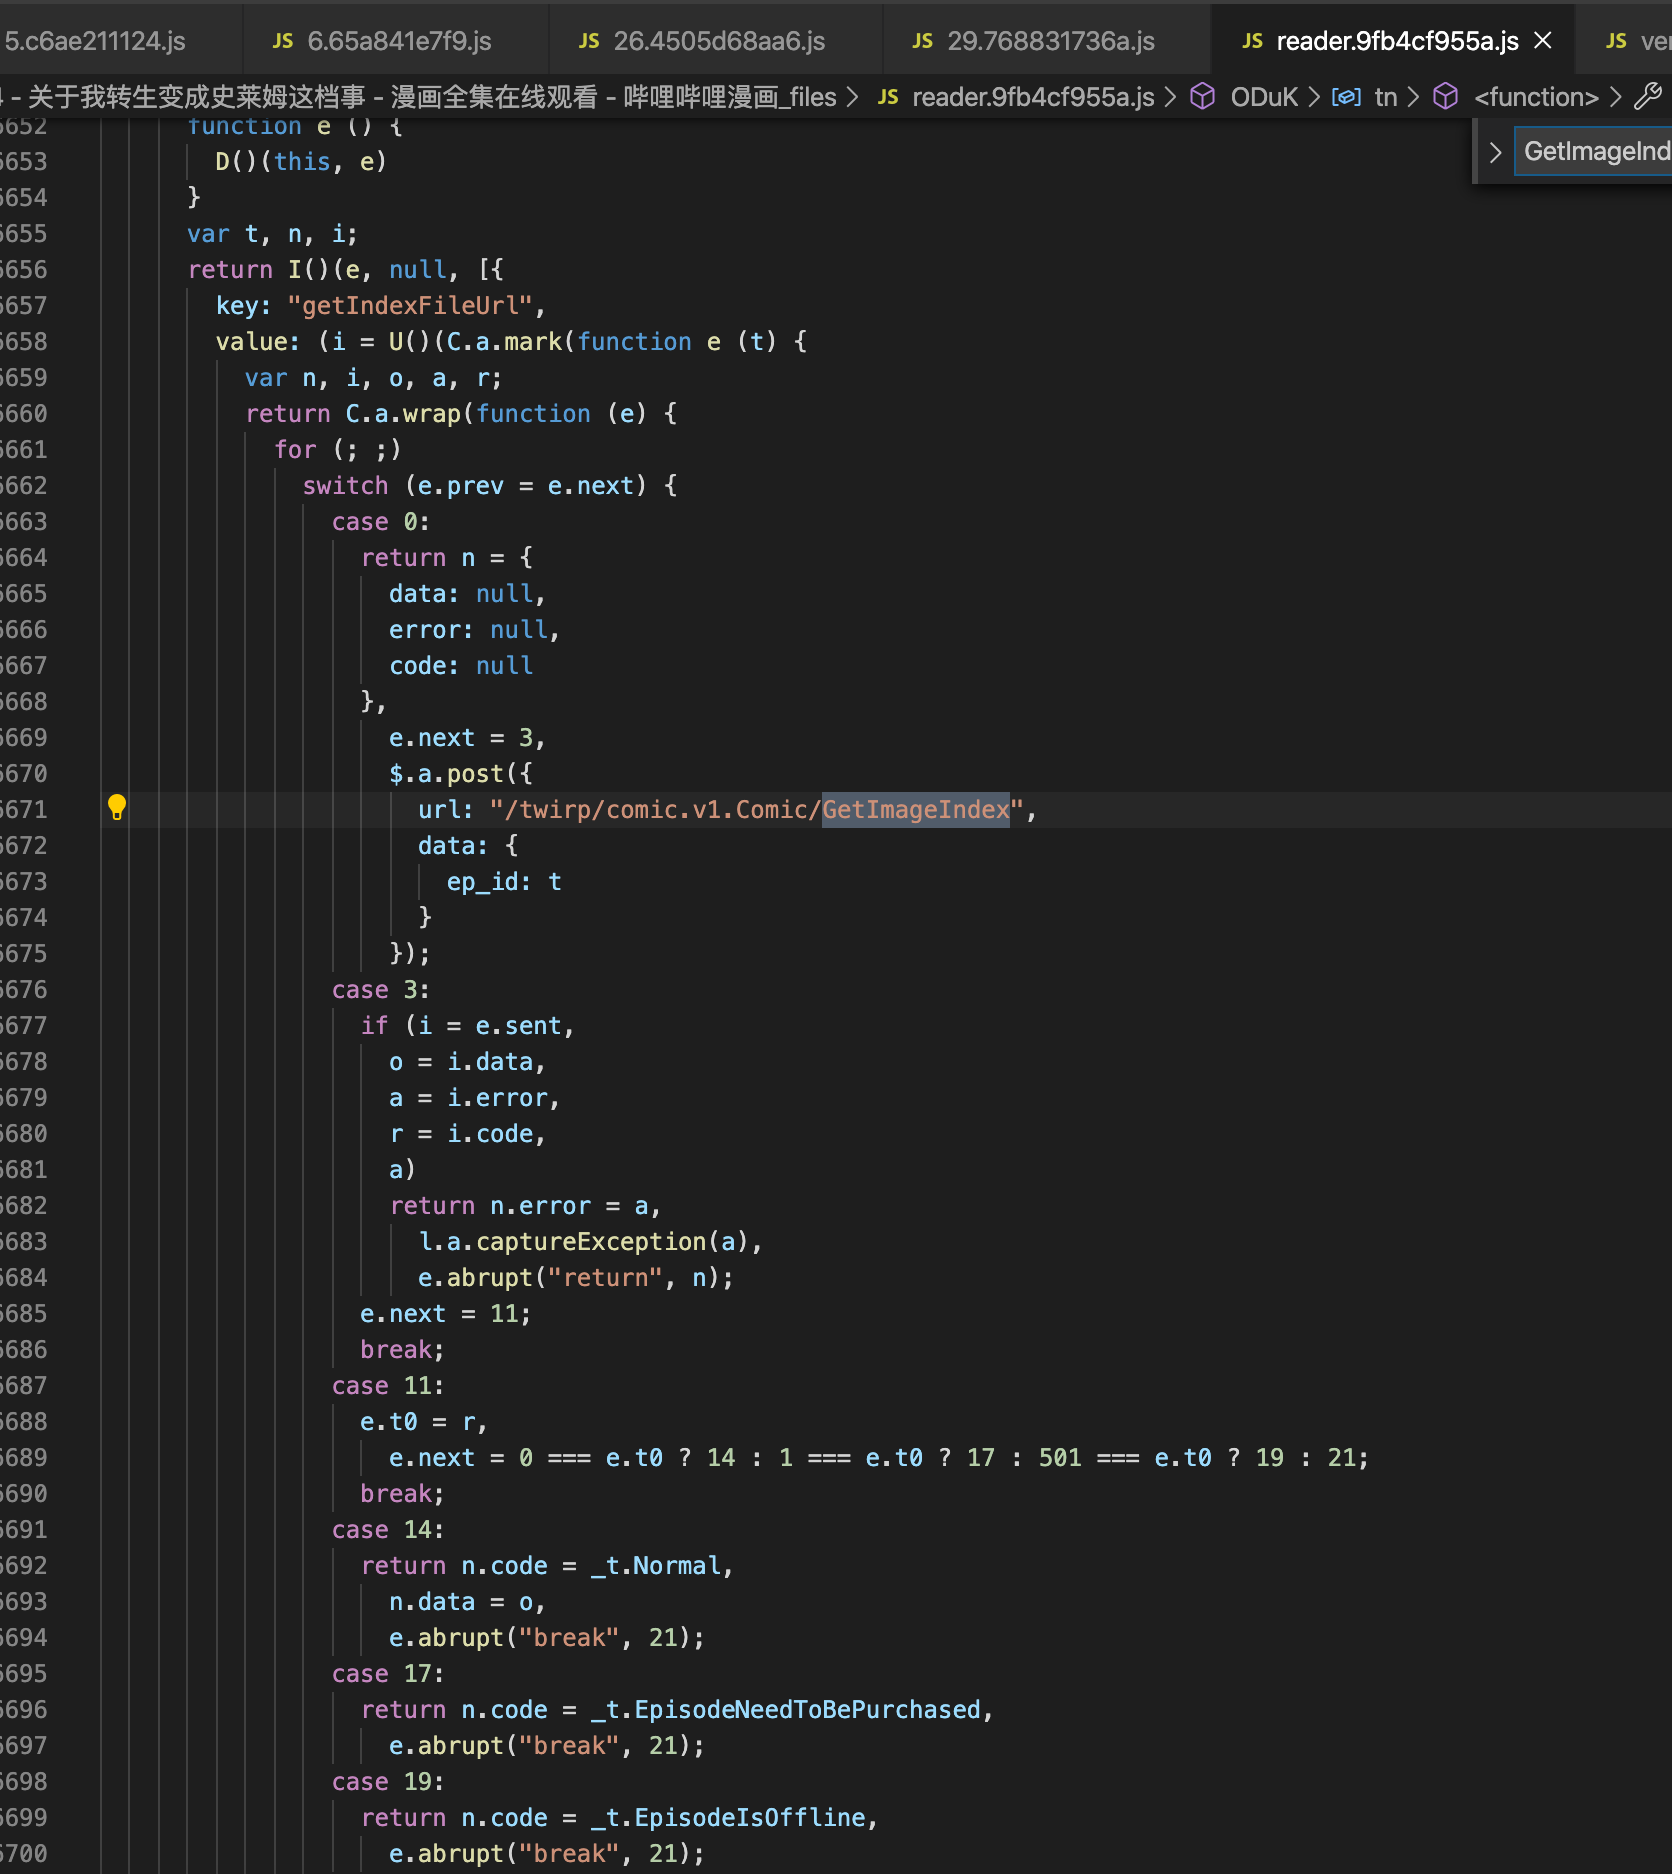Click the JS icon on 26.4505d68aa6.js tab

coord(589,41)
